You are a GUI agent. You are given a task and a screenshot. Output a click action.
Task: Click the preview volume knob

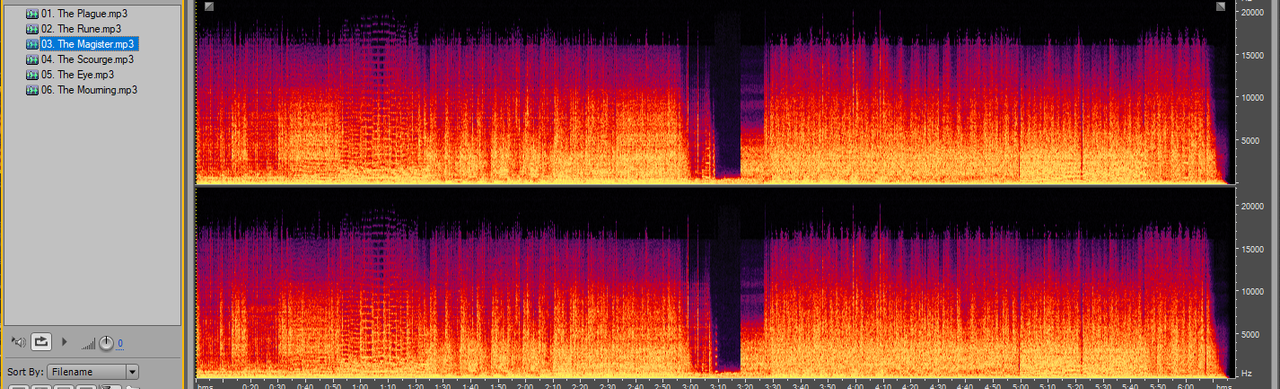click(106, 343)
